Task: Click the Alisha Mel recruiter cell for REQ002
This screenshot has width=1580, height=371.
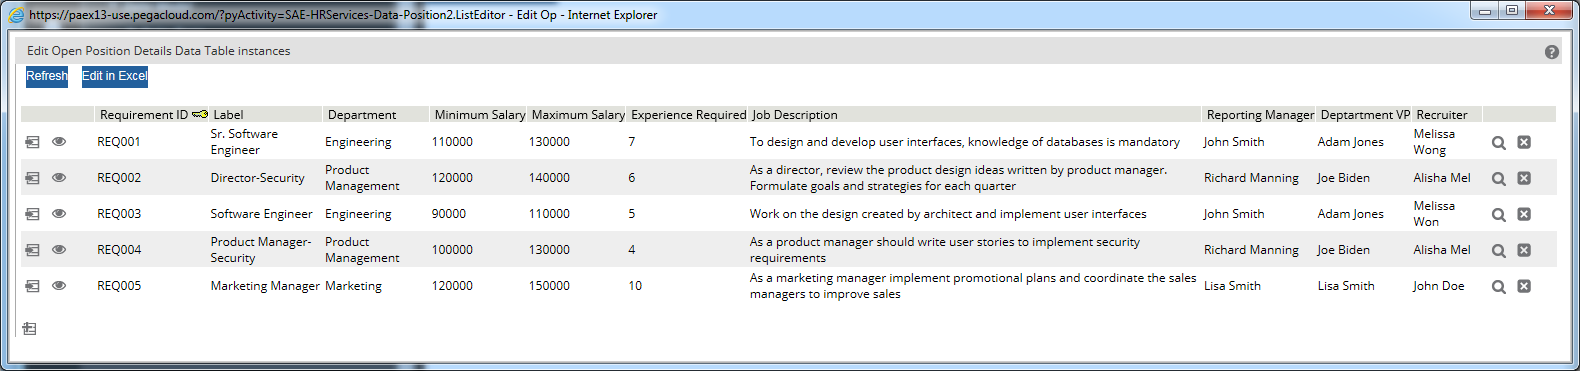Action: tap(1442, 178)
